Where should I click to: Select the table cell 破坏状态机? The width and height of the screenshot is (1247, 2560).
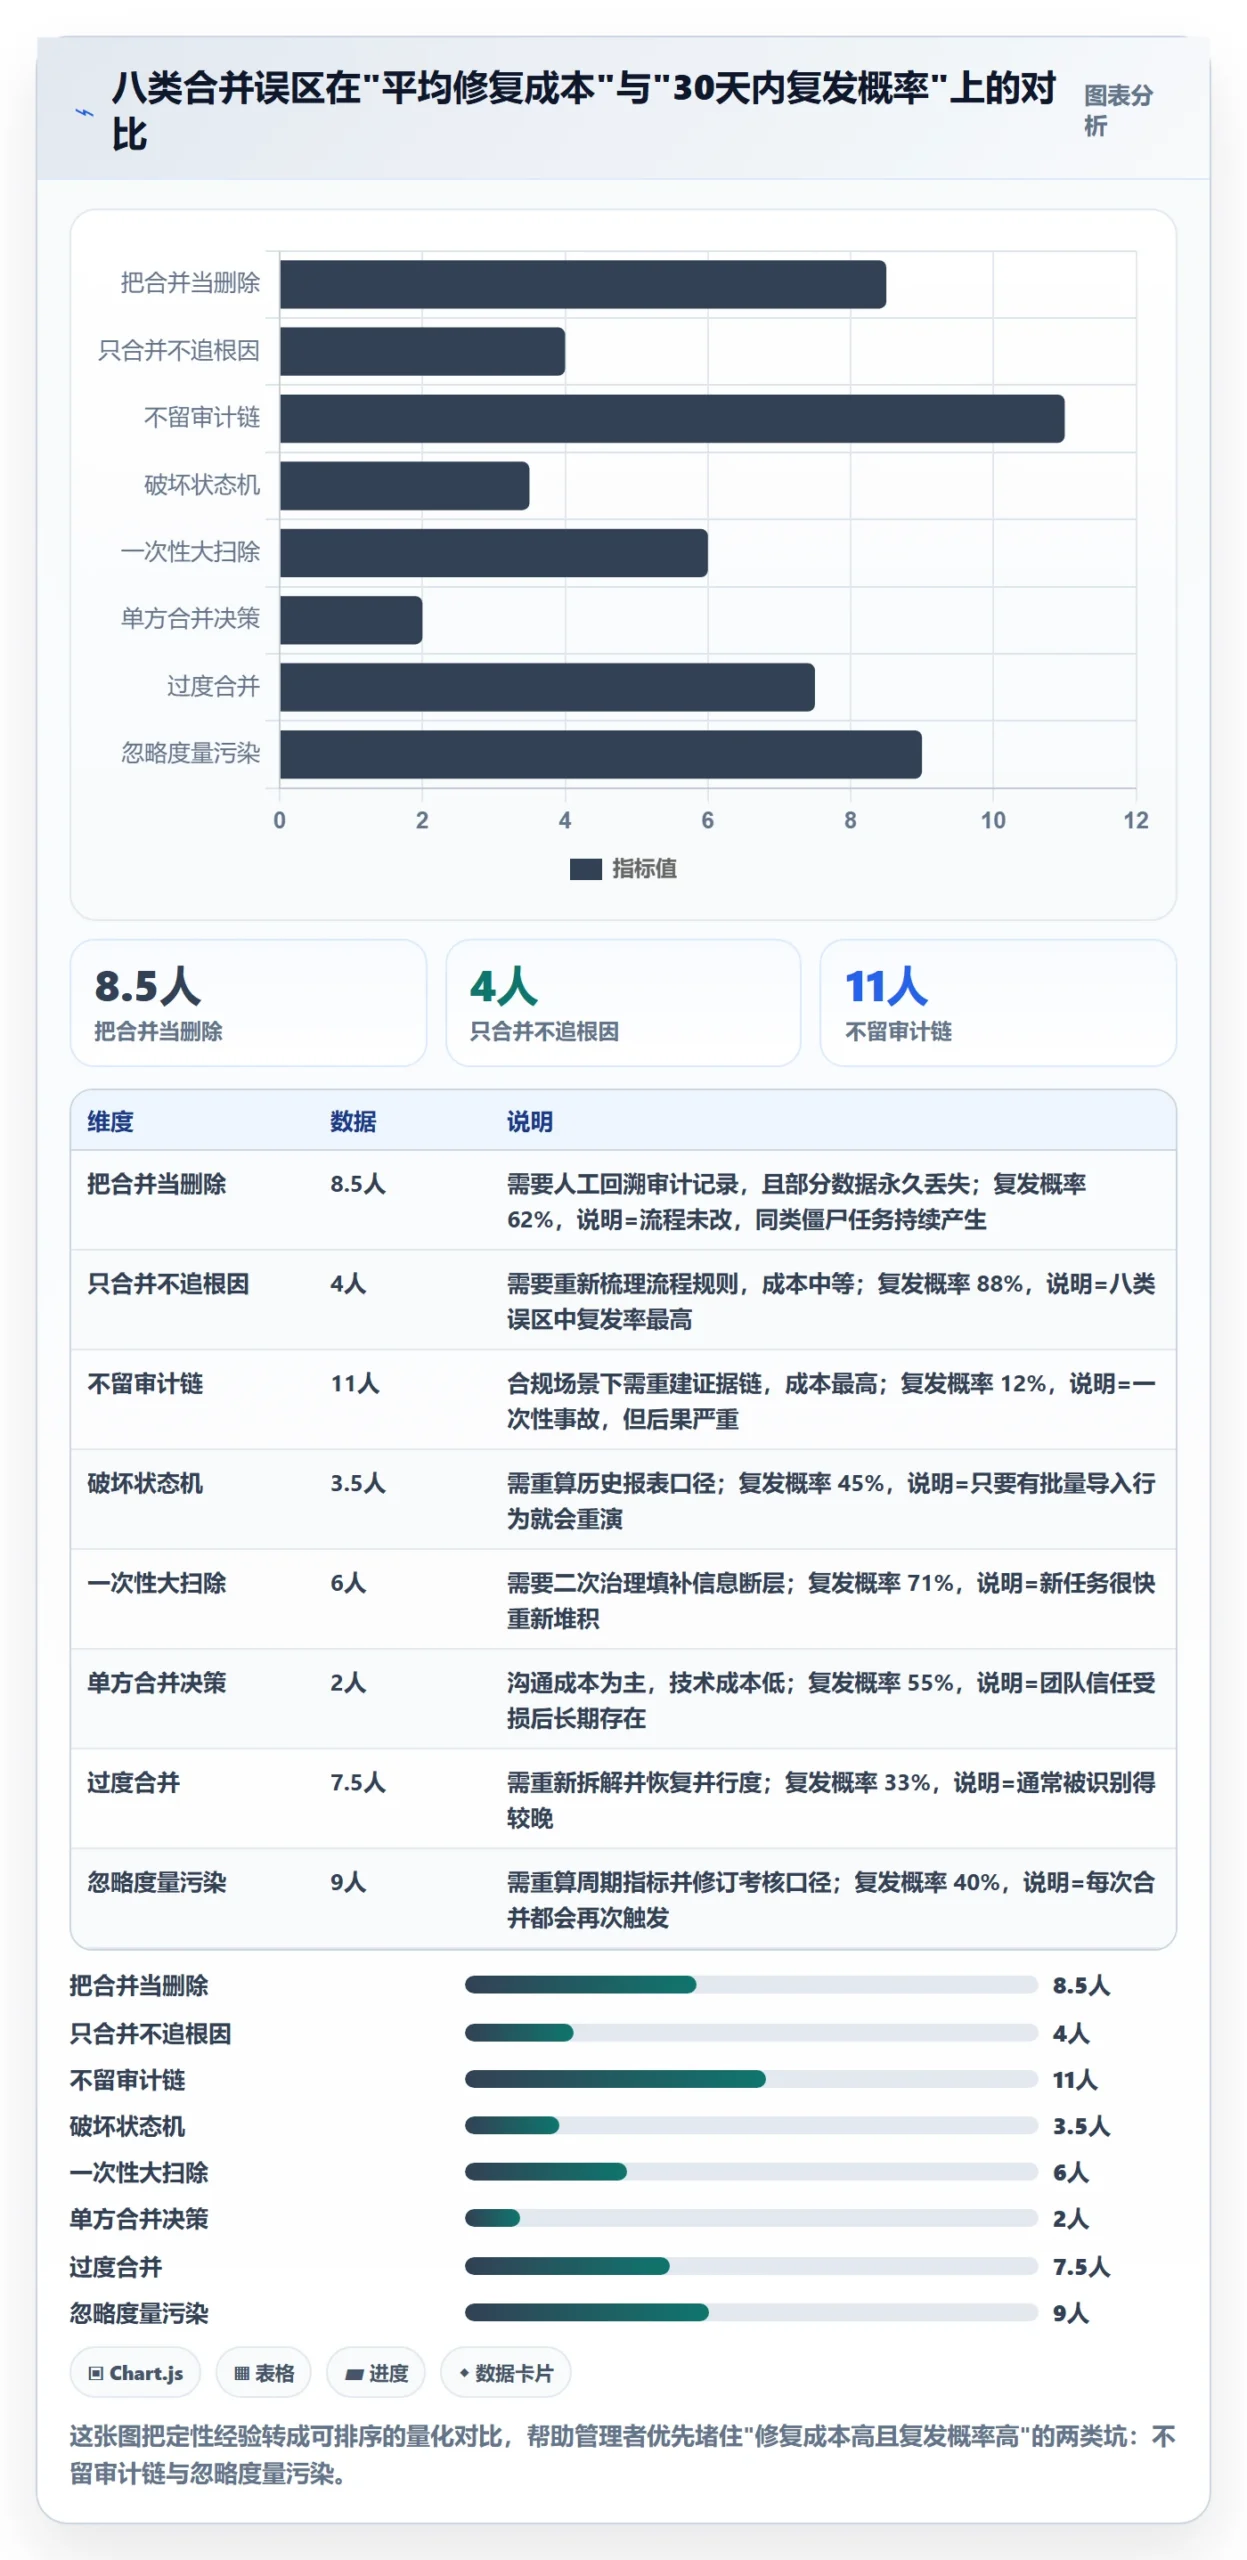coord(145,1483)
